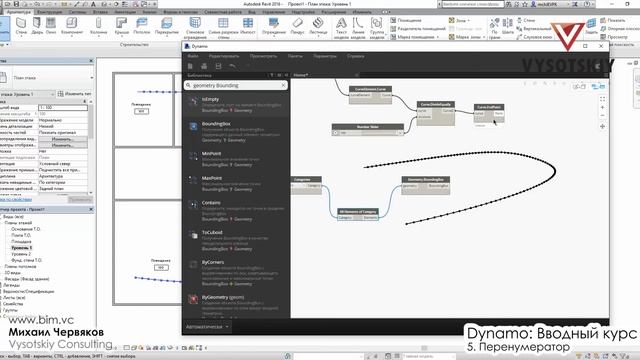
Task: Select the Пандус (Ramp) tool
Action: [298, 26]
